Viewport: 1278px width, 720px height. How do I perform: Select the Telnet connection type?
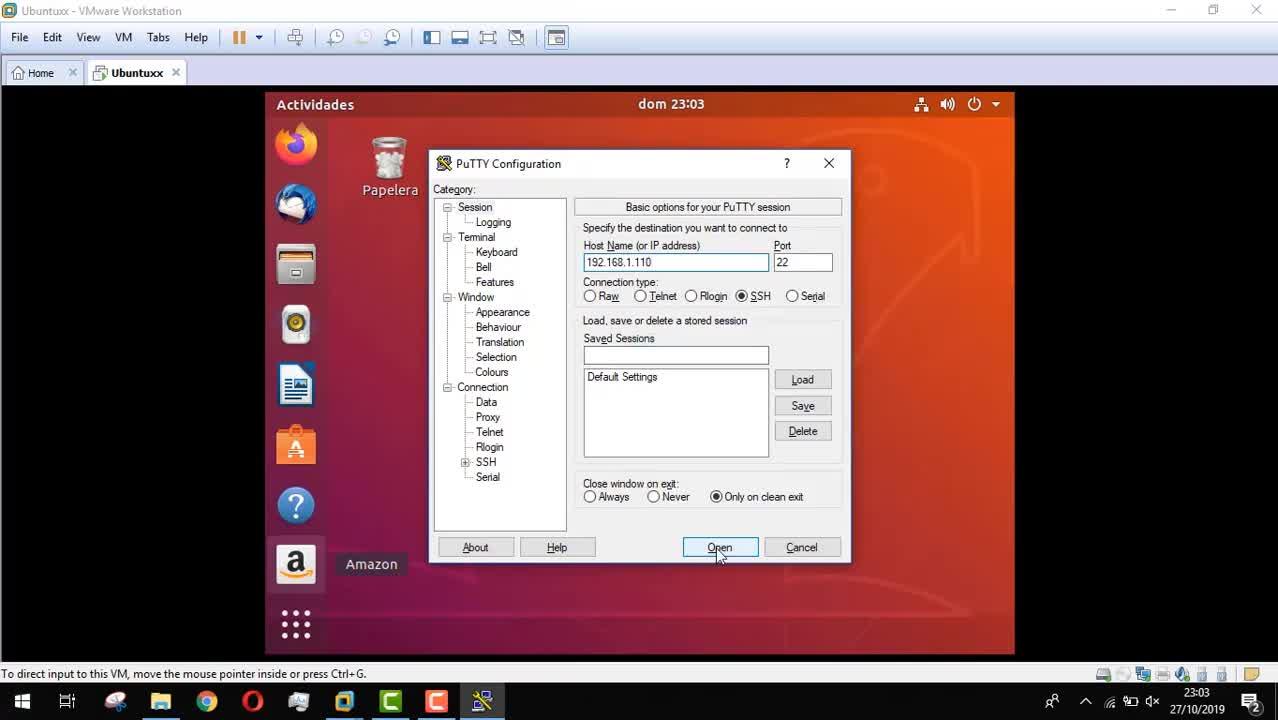click(641, 297)
